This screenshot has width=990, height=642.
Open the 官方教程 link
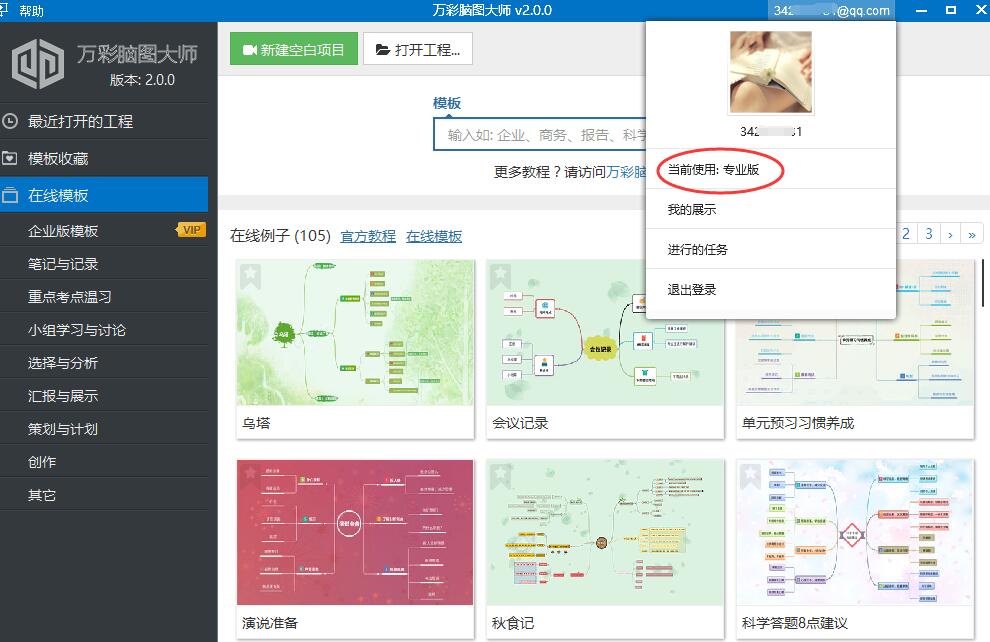tap(367, 236)
